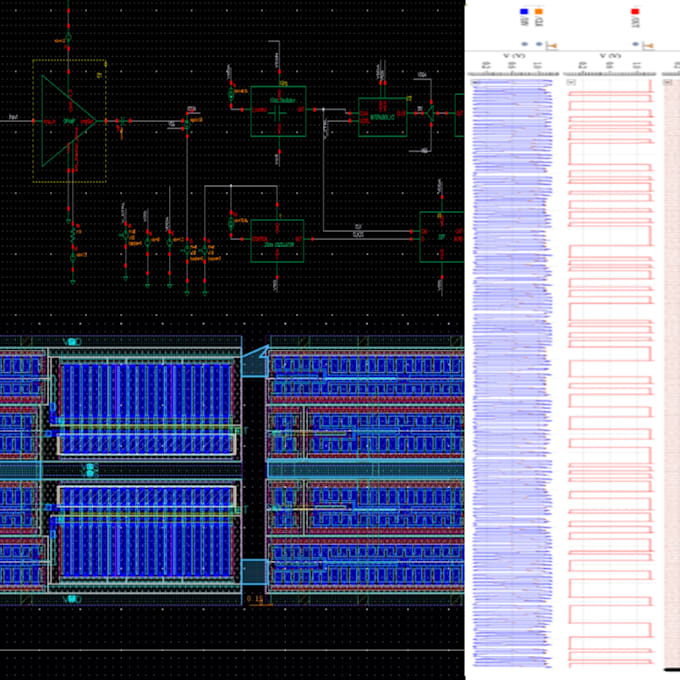
Task: Select the lower oscillator block in the schematic
Action: tap(277, 241)
